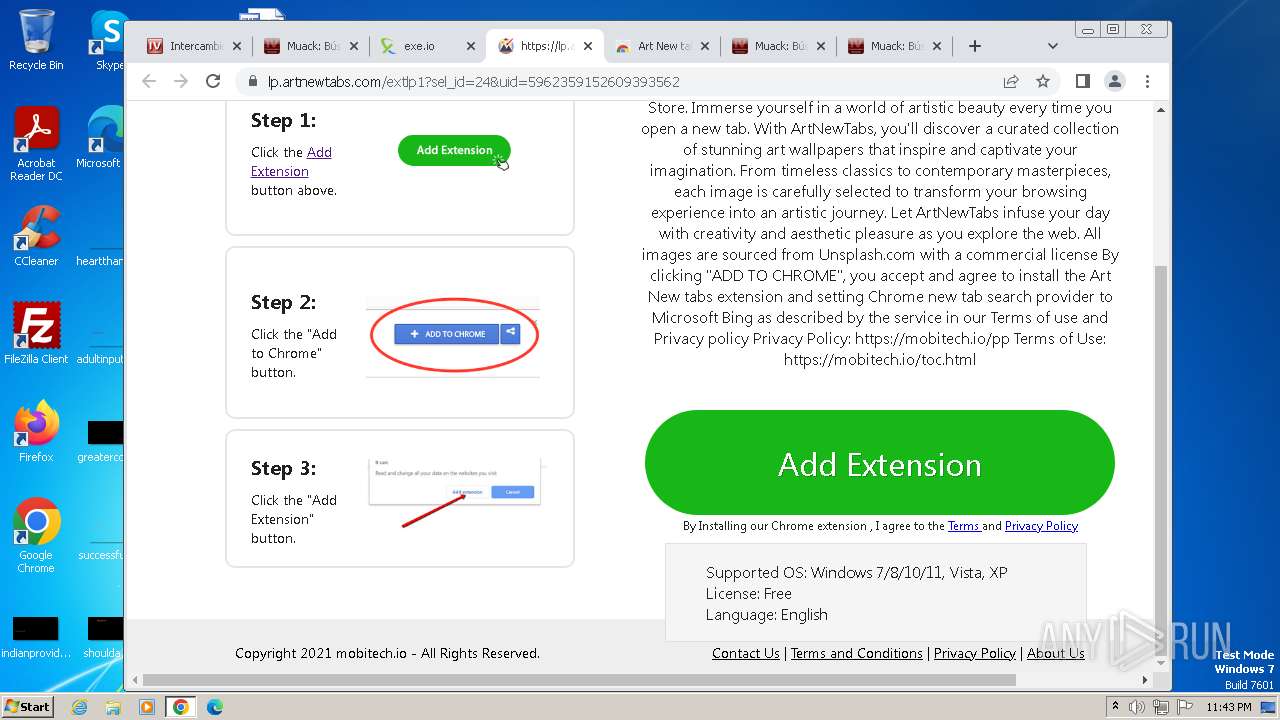Viewport: 1280px width, 720px height.
Task: Click the horizontal scrollbar thumb
Action: [579, 680]
